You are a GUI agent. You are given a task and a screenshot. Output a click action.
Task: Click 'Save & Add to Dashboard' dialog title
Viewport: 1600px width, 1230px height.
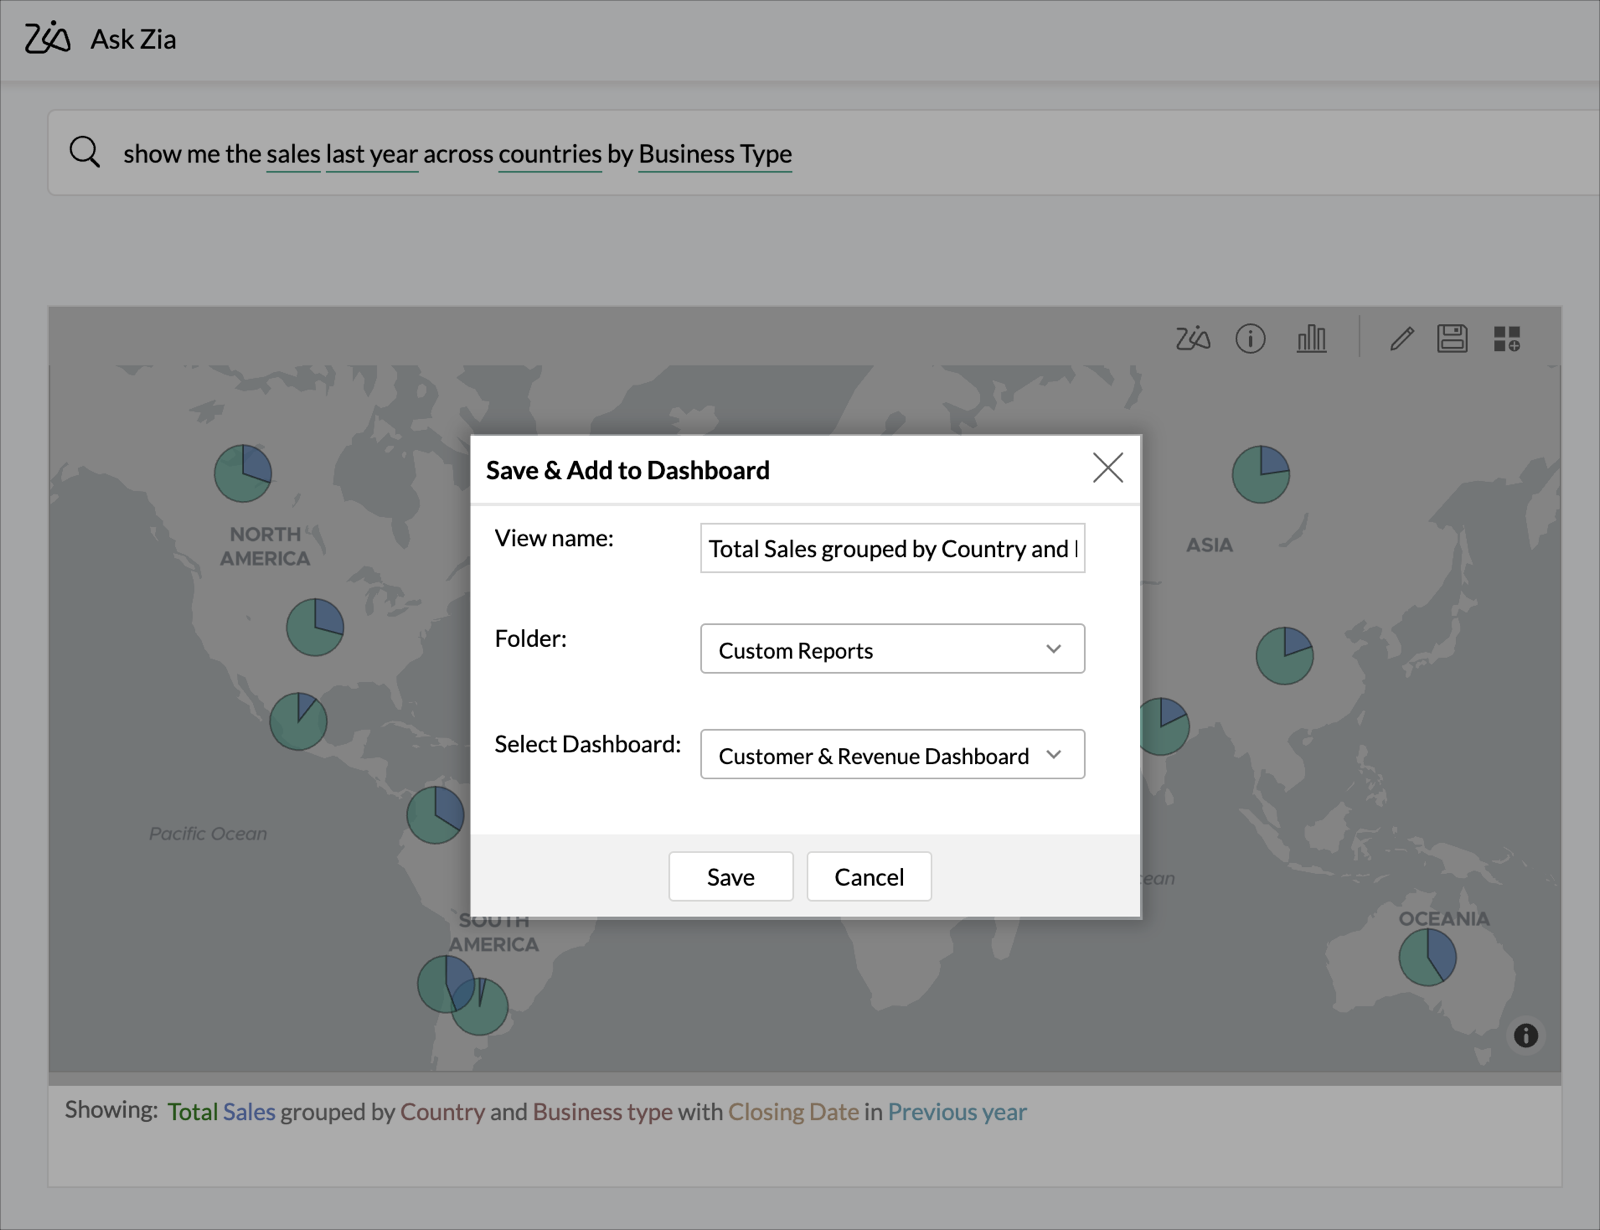628,470
